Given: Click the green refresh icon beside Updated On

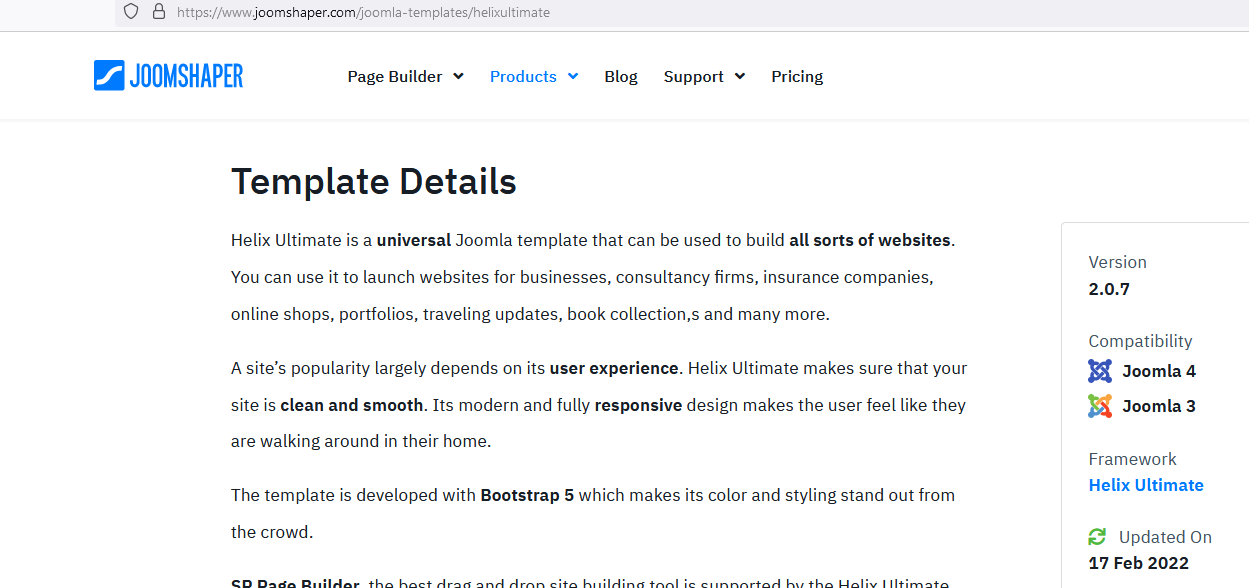Looking at the screenshot, I should point(1098,537).
